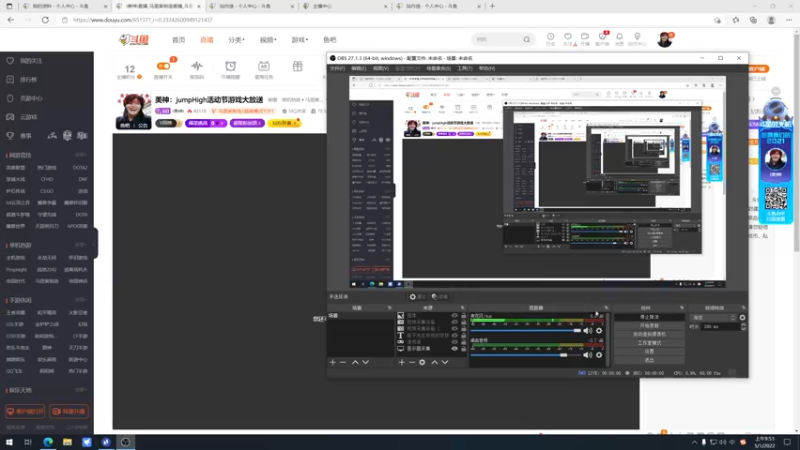
Task: Open source properties gear in Sources panel
Action: pos(422,362)
